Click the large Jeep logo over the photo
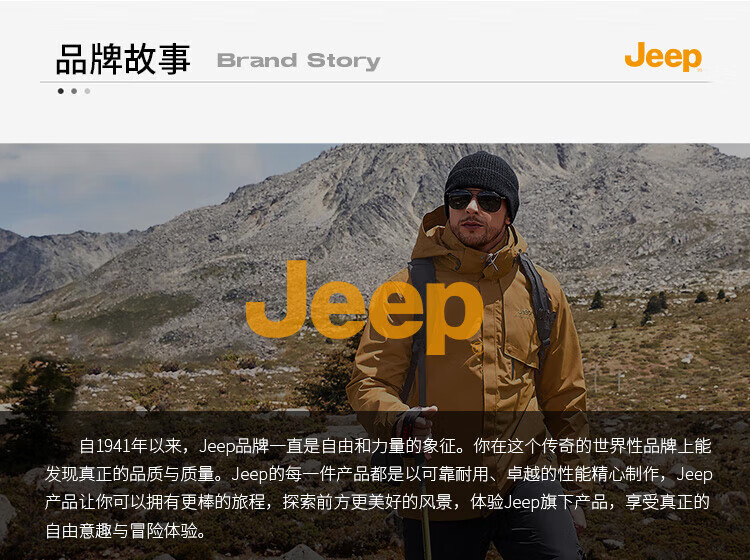 (364, 307)
